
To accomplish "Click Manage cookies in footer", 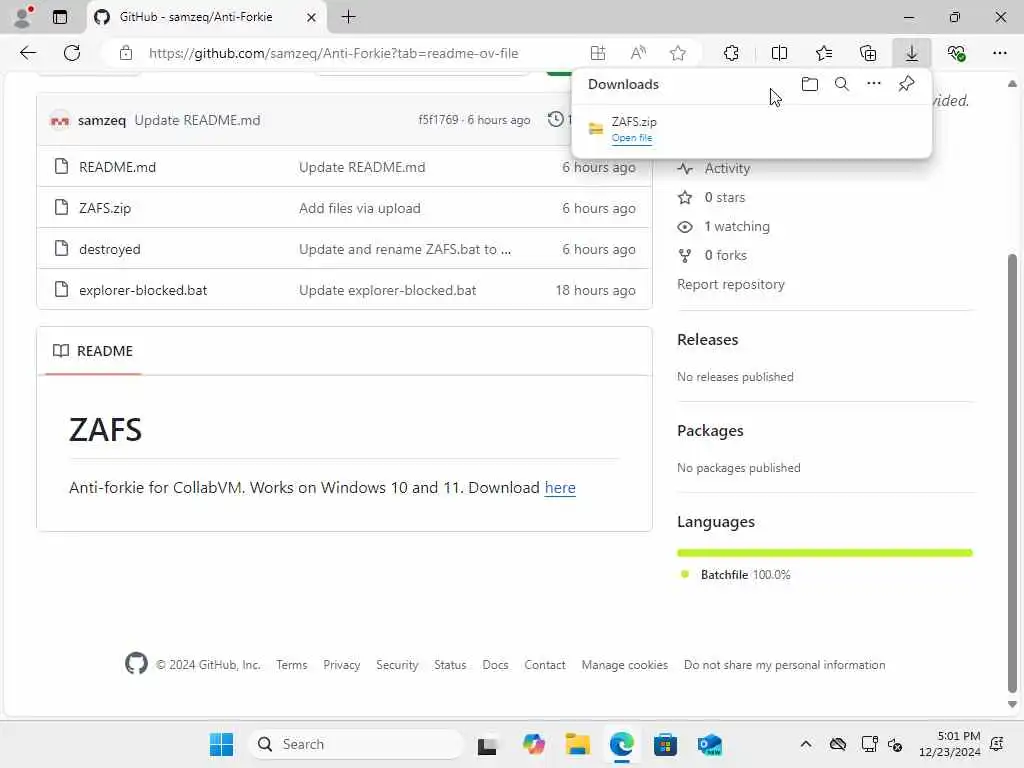I will (x=624, y=665).
